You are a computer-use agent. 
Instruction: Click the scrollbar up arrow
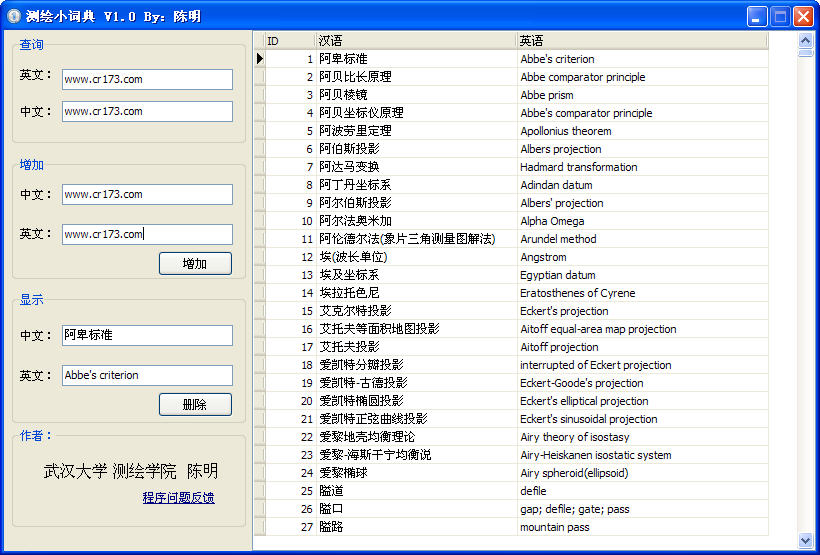pos(805,40)
